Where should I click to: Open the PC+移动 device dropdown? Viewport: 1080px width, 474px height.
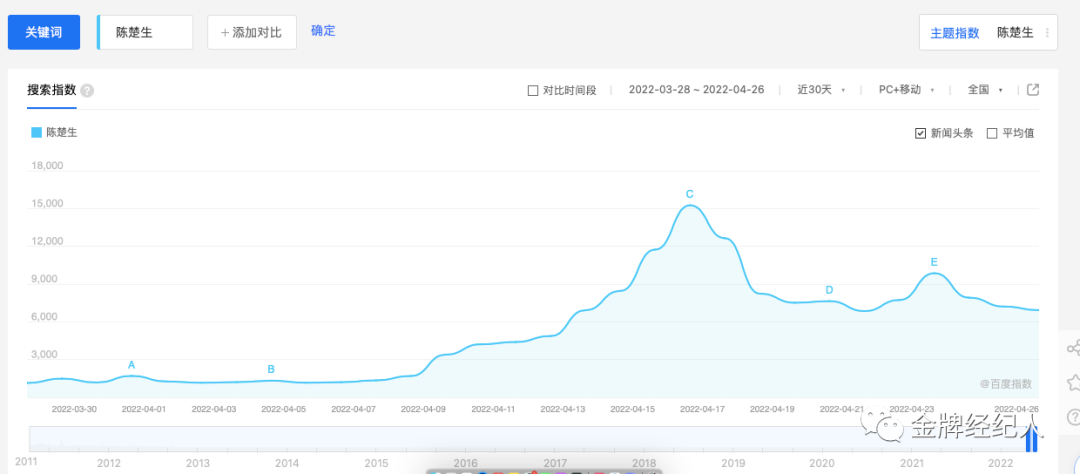(x=906, y=90)
